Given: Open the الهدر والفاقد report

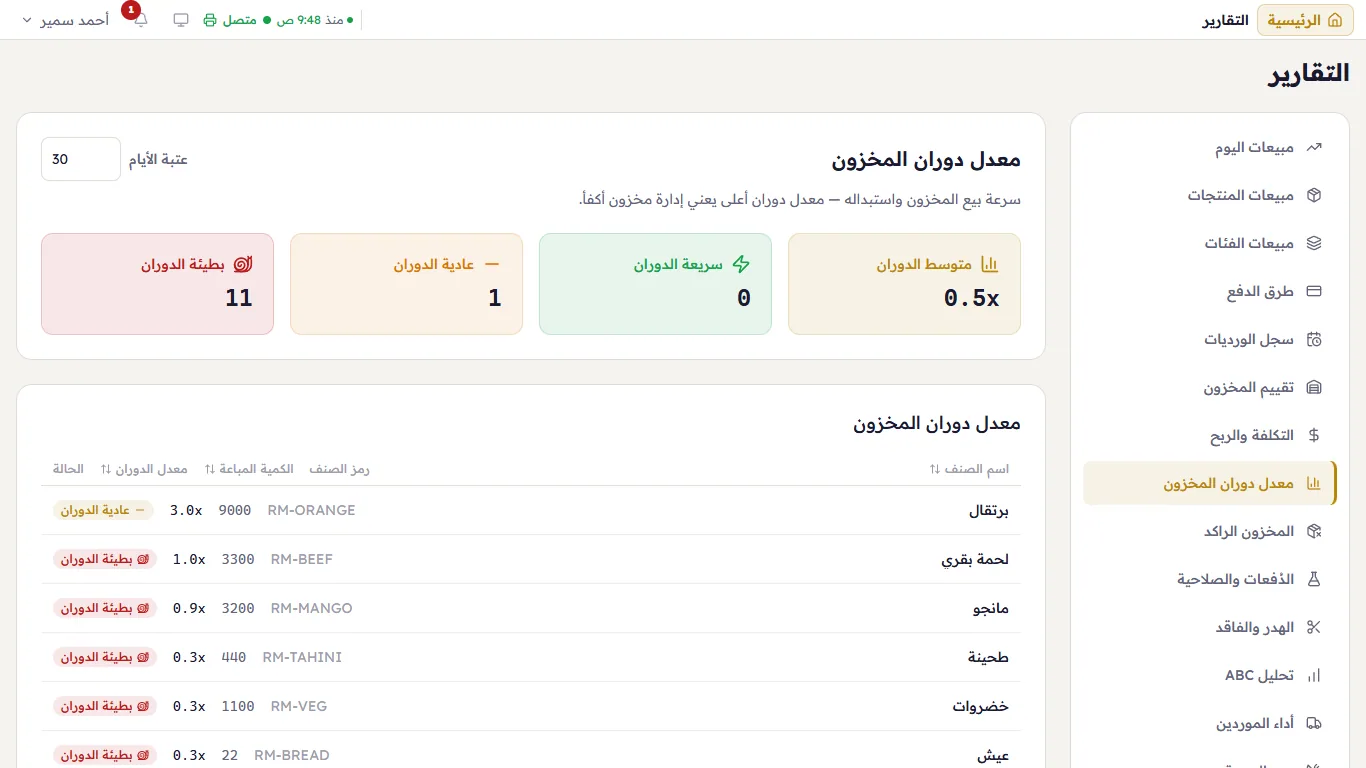Looking at the screenshot, I should pyautogui.click(x=1209, y=628).
